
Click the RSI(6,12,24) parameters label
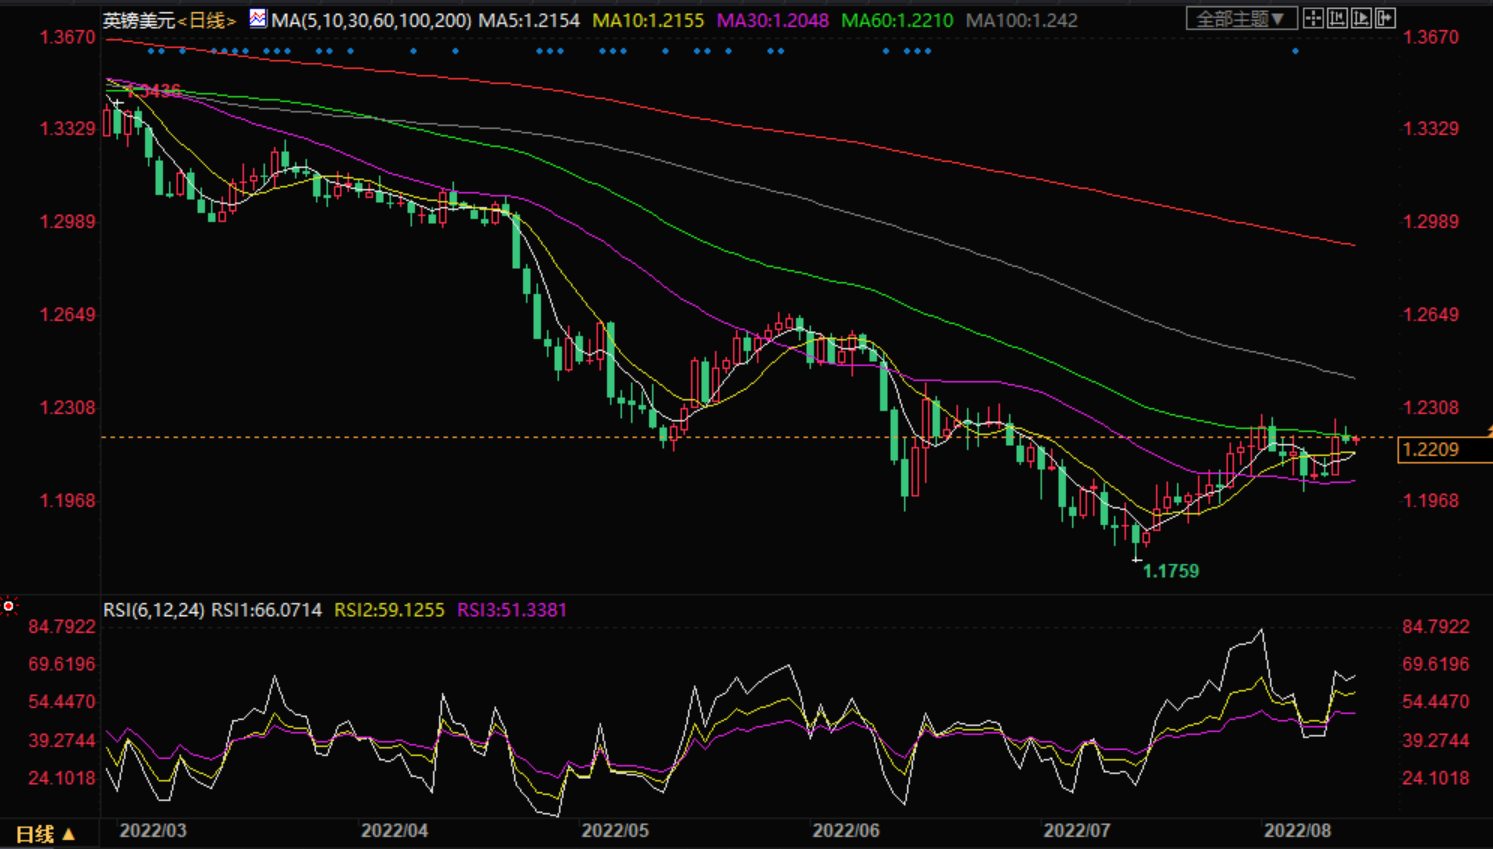click(154, 610)
